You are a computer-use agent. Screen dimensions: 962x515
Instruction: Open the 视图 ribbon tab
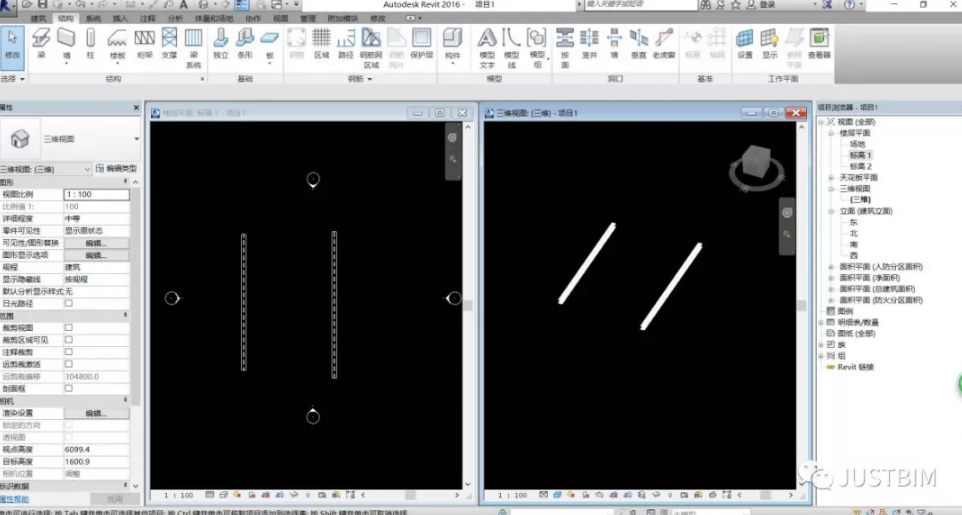[280, 18]
